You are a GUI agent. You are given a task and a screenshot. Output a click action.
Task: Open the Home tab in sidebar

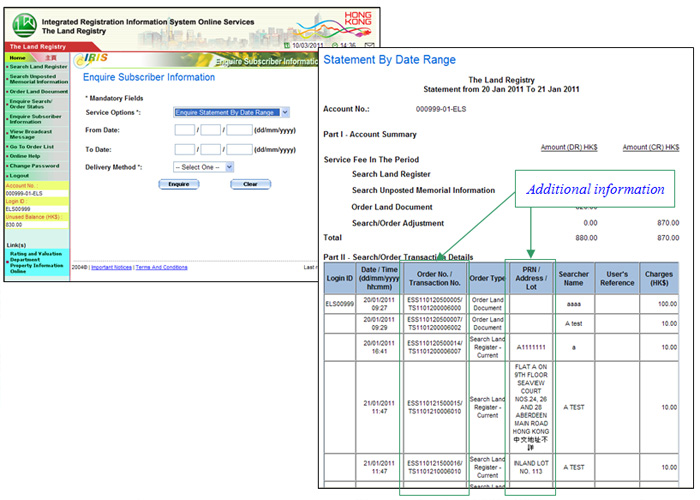coord(17,58)
